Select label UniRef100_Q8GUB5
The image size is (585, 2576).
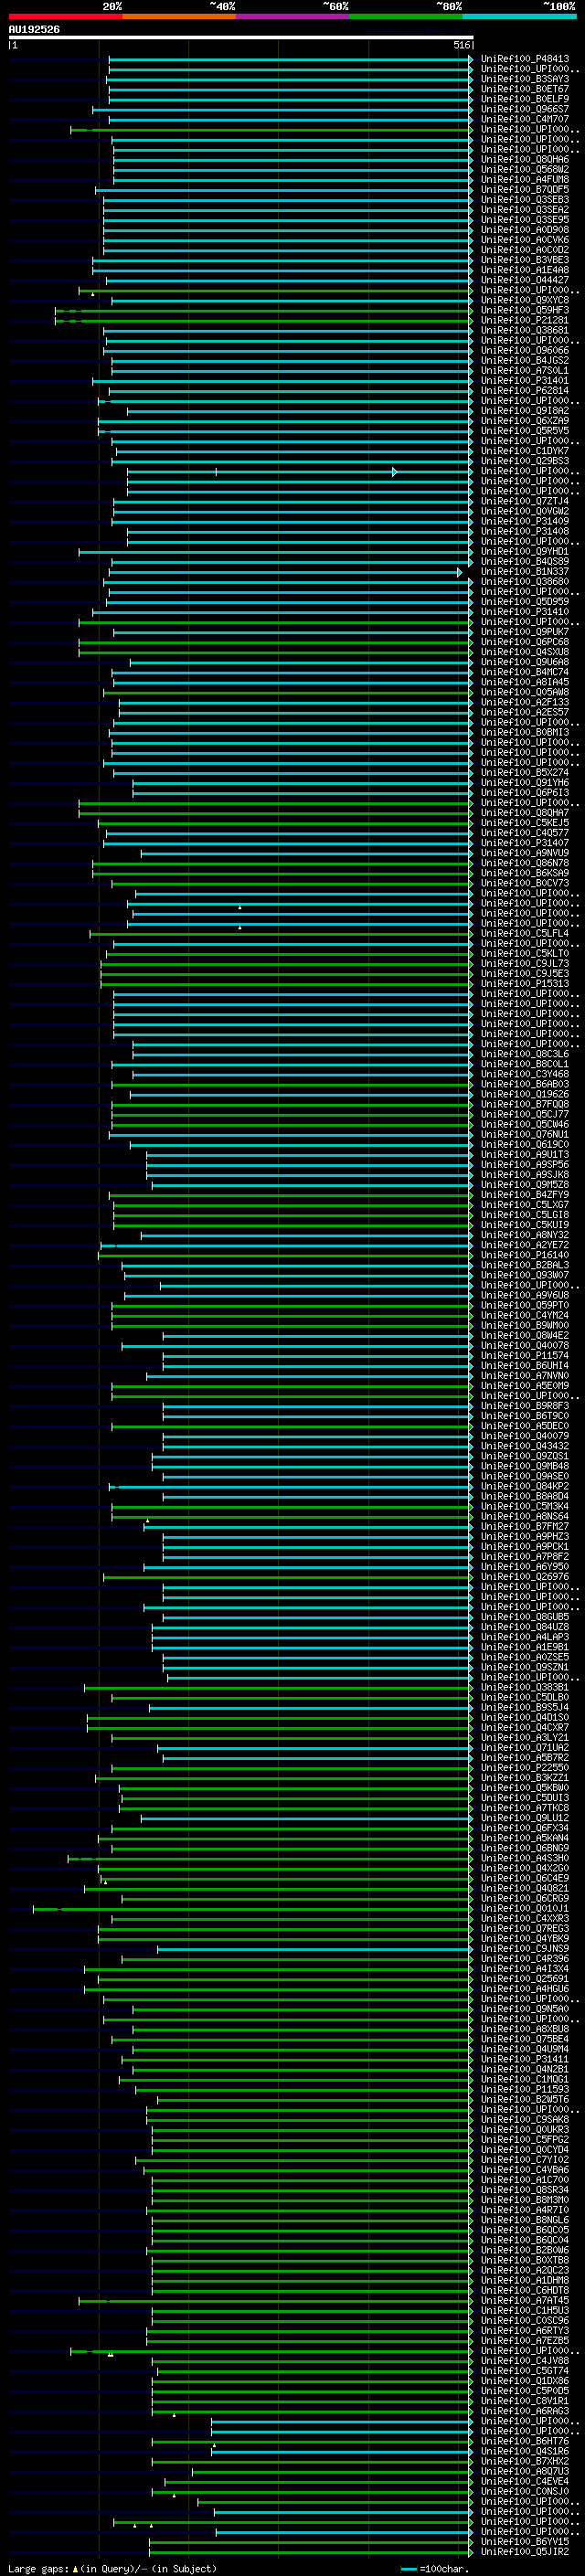[x=525, y=1617]
